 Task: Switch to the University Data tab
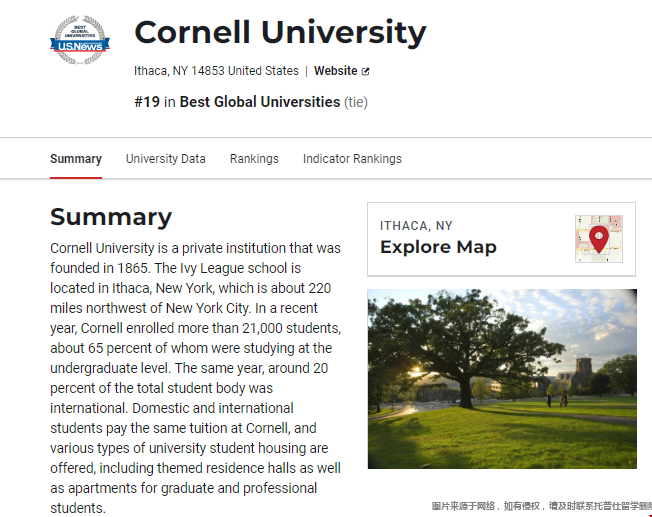[165, 159]
